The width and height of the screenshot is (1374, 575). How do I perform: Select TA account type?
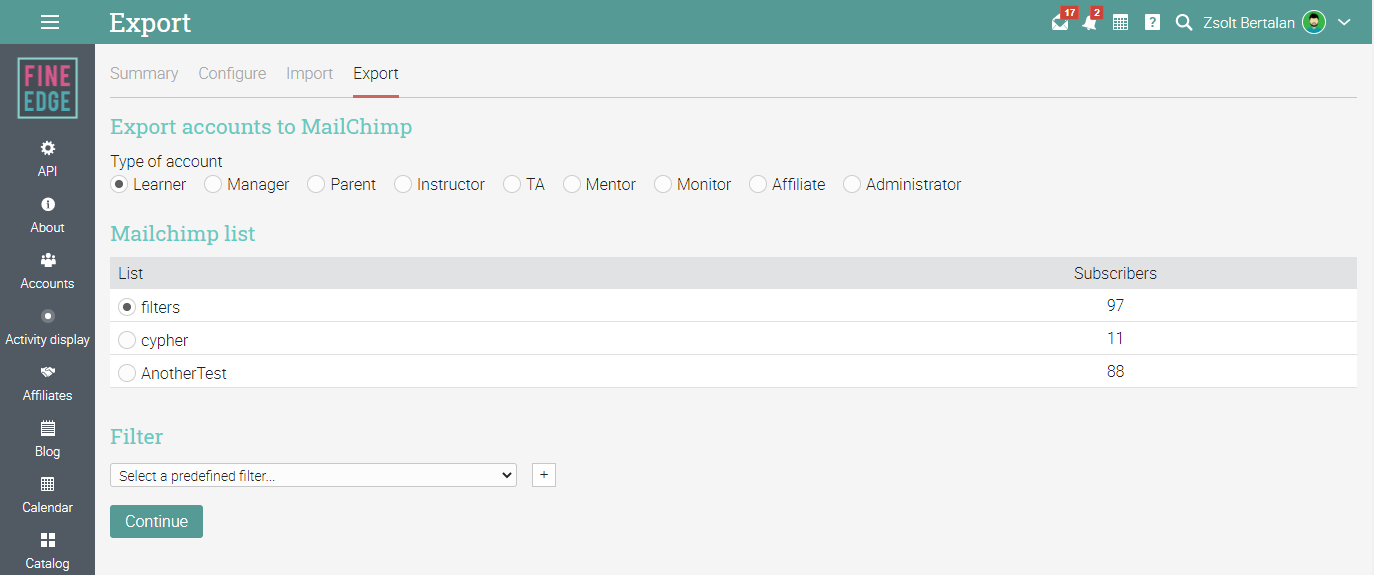point(512,184)
